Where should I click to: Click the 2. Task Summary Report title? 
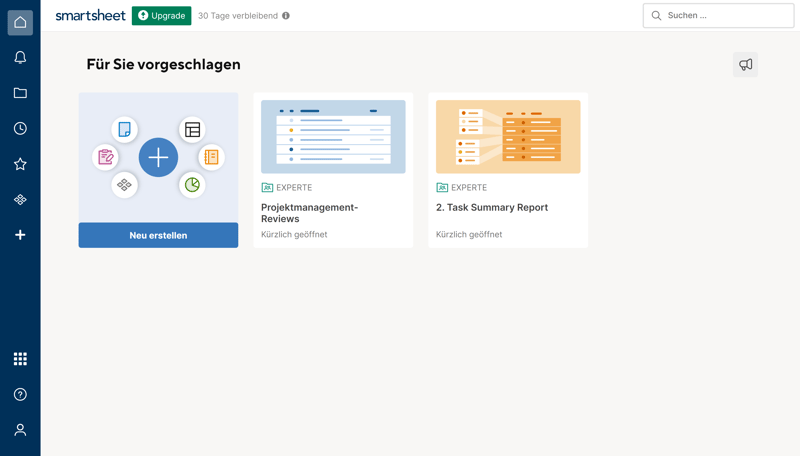coord(492,208)
